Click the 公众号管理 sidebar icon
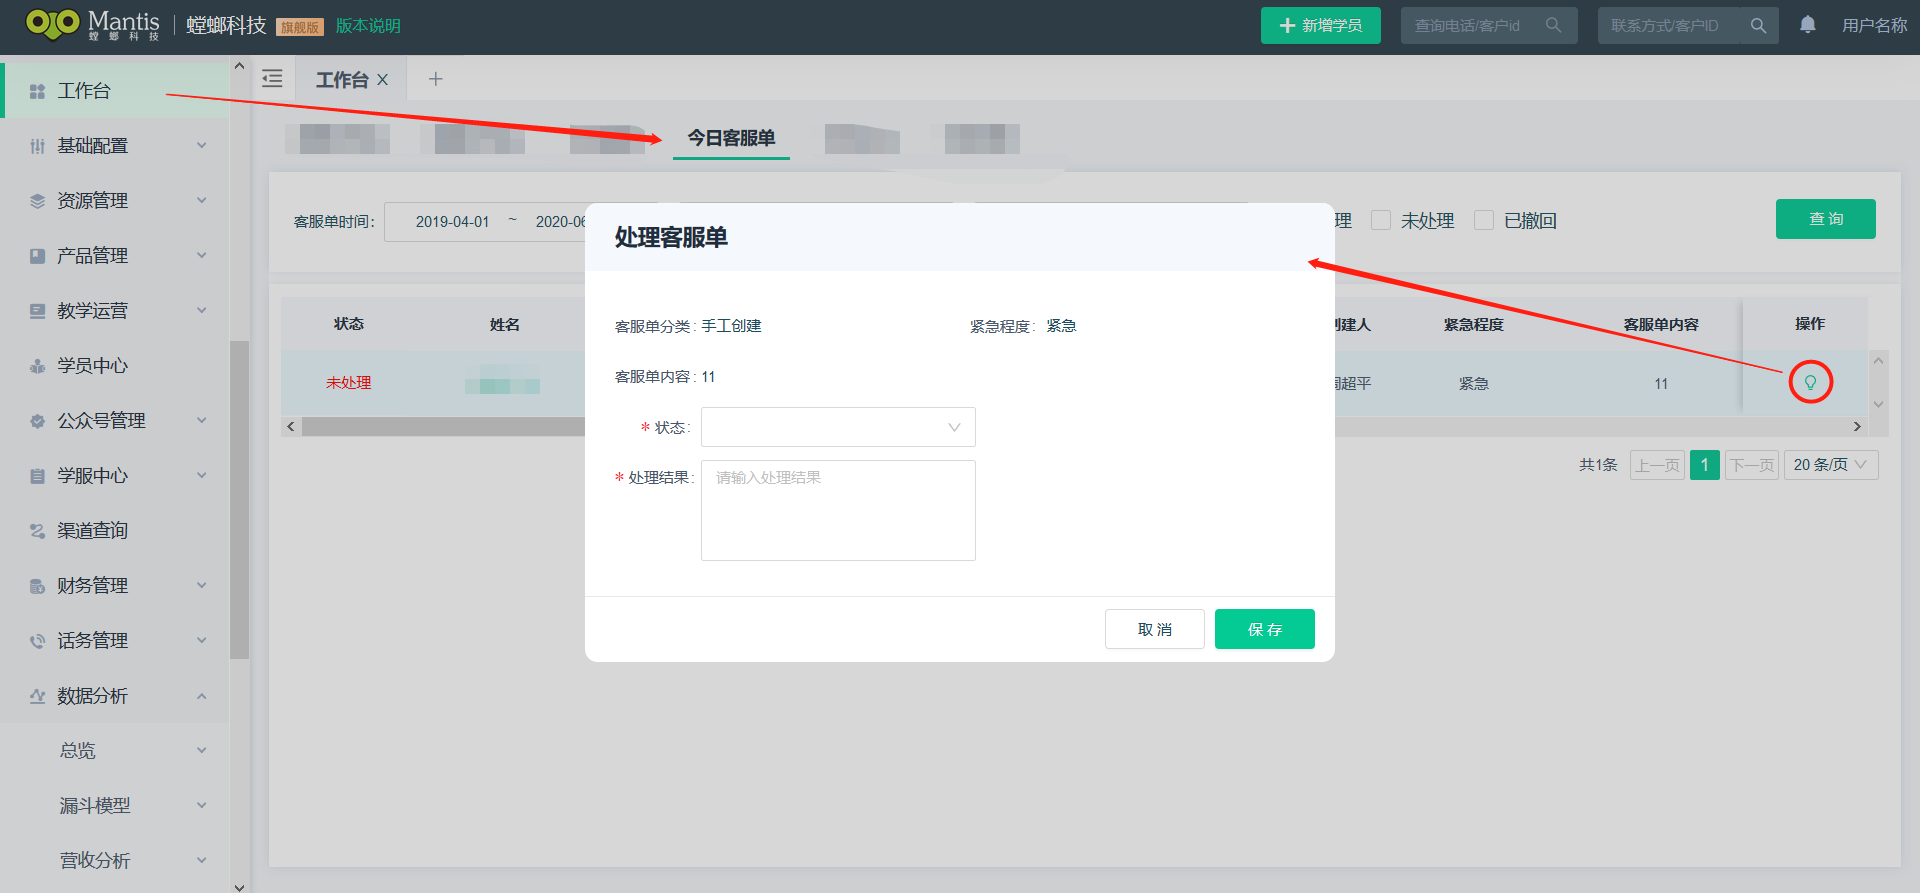The image size is (1920, 893). click(x=37, y=421)
